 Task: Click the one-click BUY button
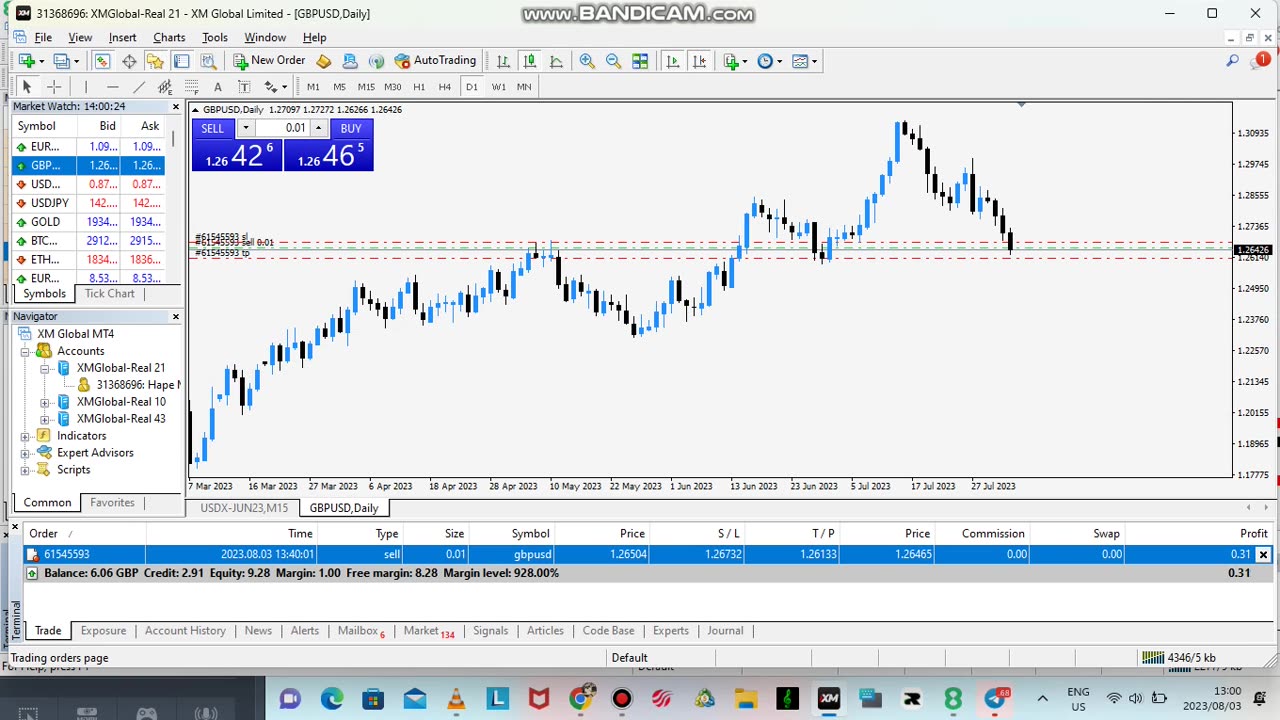[351, 128]
